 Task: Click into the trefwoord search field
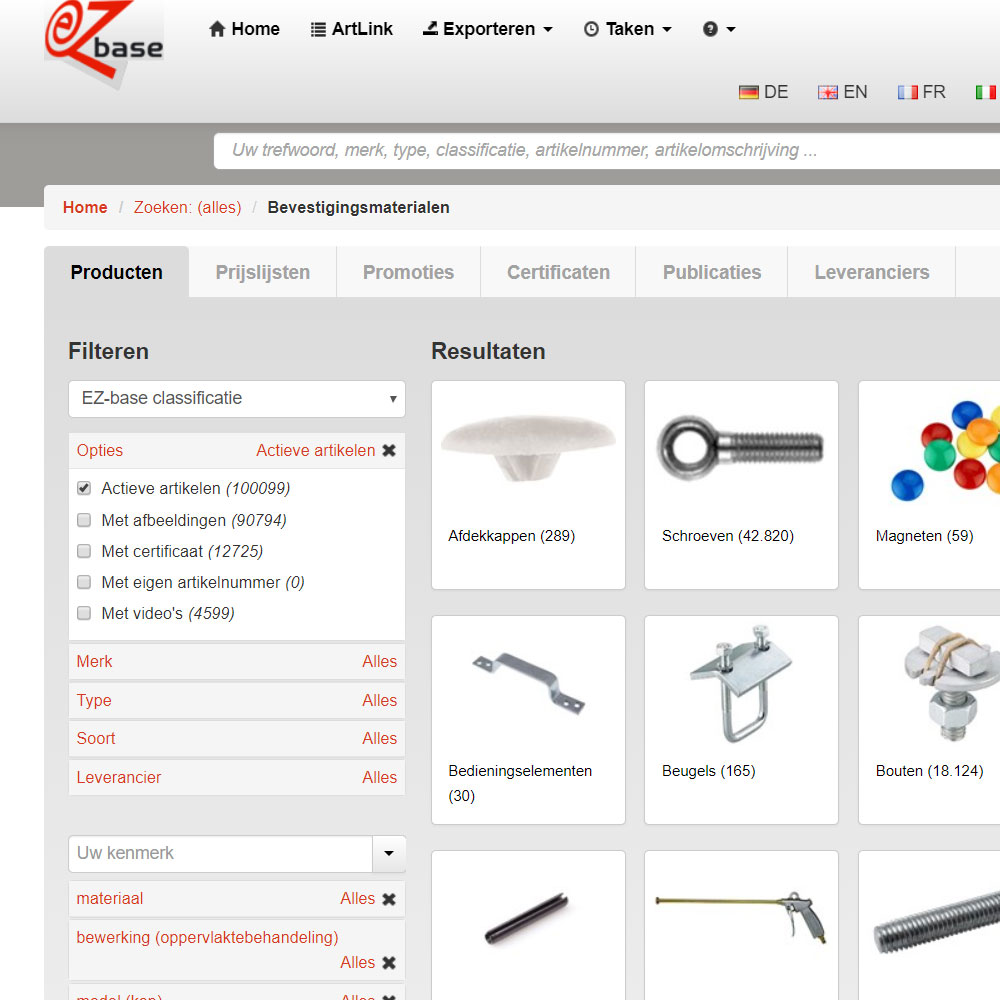tap(607, 151)
